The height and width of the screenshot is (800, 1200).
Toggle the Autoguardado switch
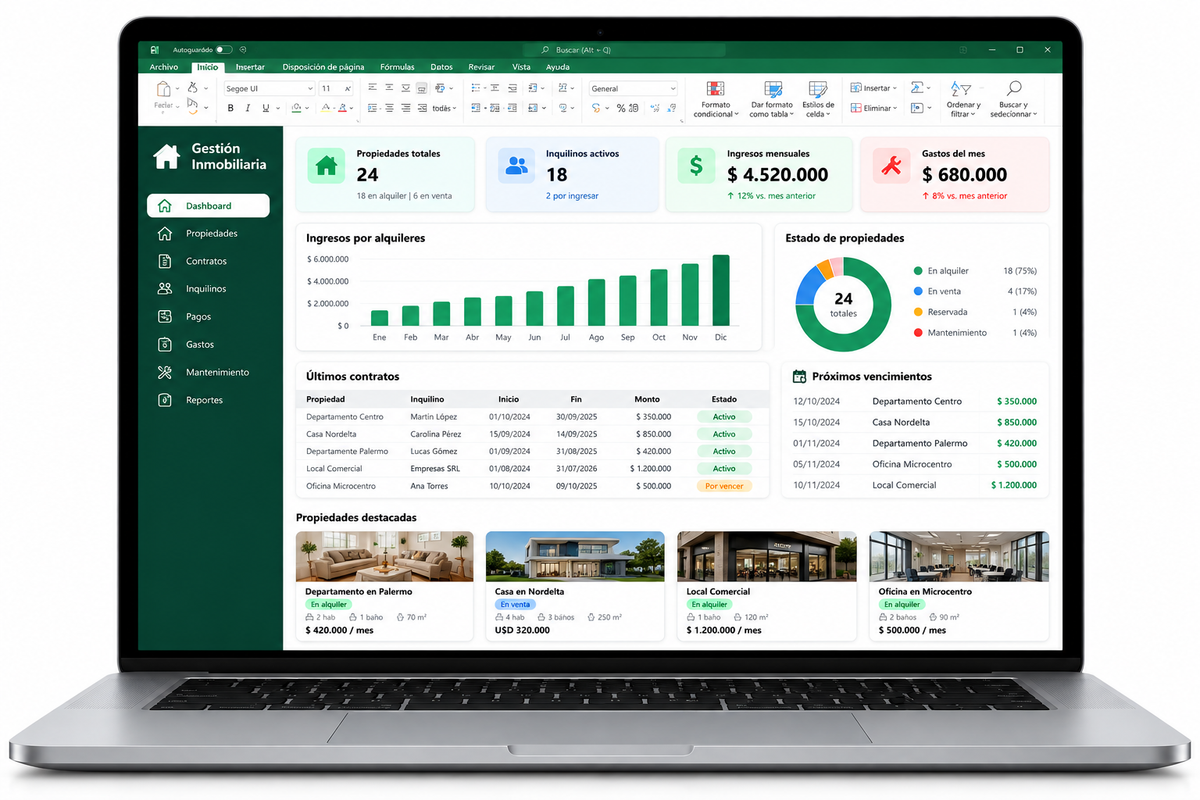tap(223, 49)
